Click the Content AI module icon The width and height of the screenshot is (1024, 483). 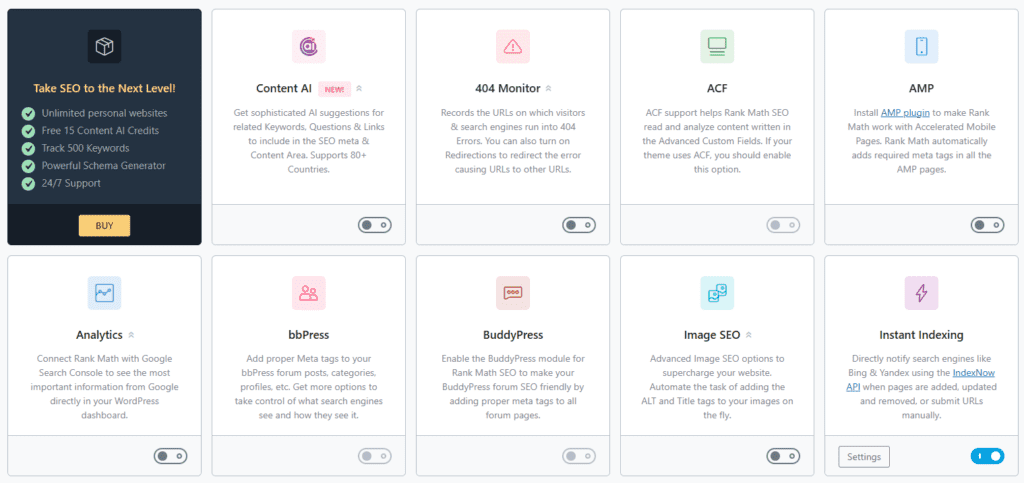click(309, 47)
